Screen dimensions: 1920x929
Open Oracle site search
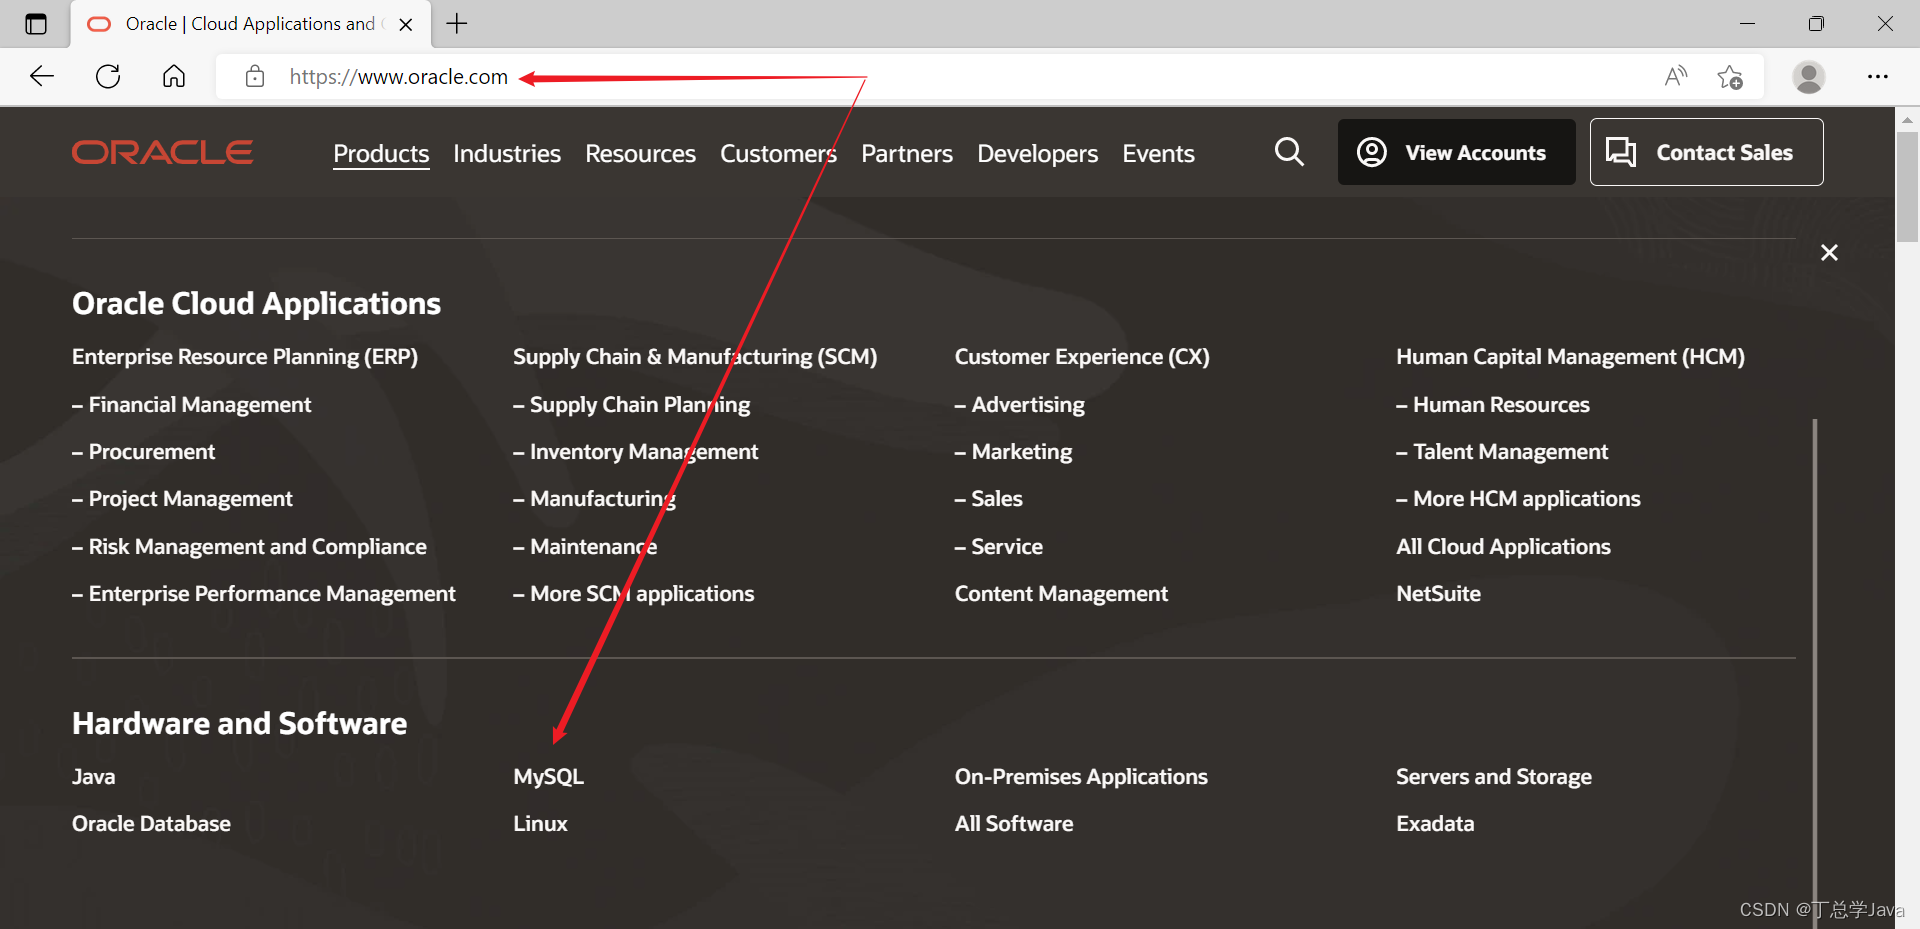click(1289, 152)
